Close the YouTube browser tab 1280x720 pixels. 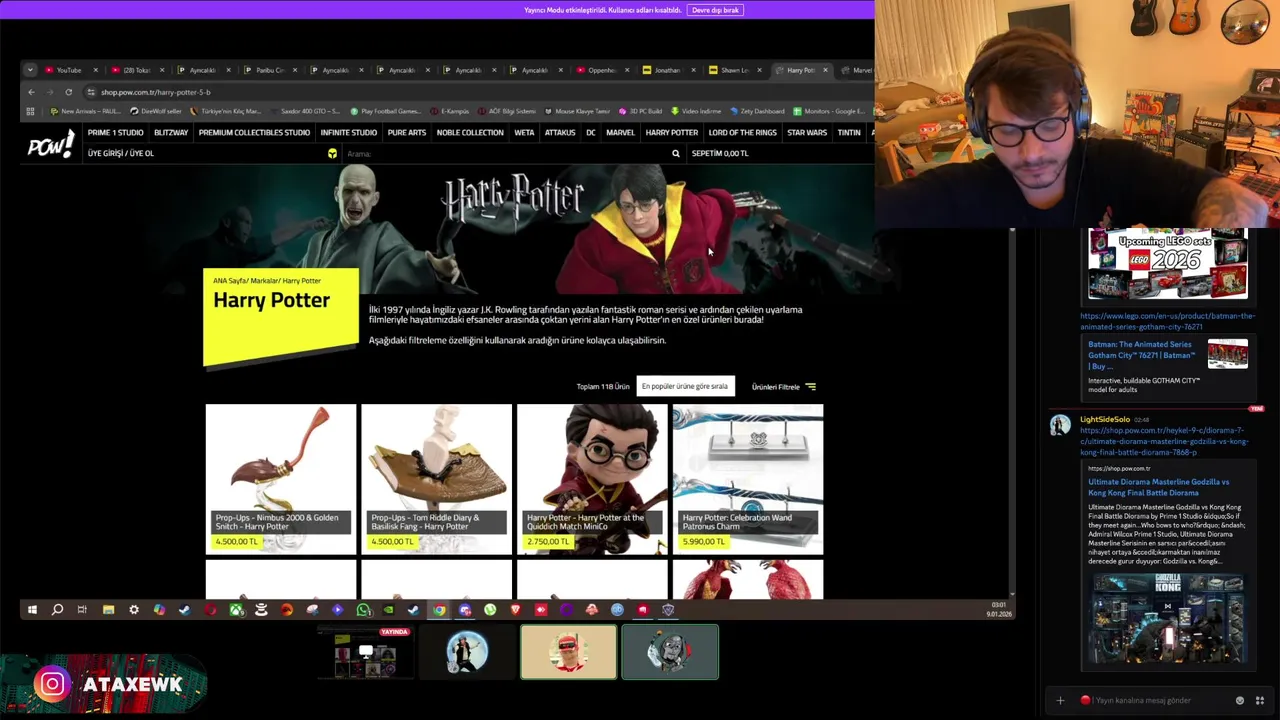(96, 70)
